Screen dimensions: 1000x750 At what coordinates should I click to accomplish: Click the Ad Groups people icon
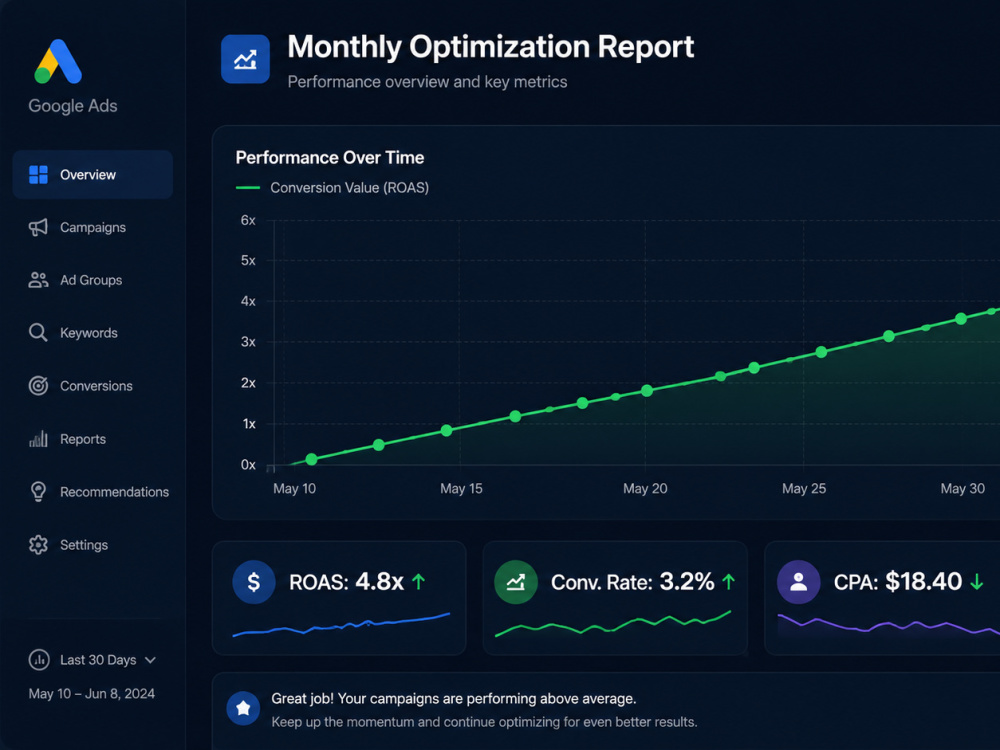[x=38, y=280]
